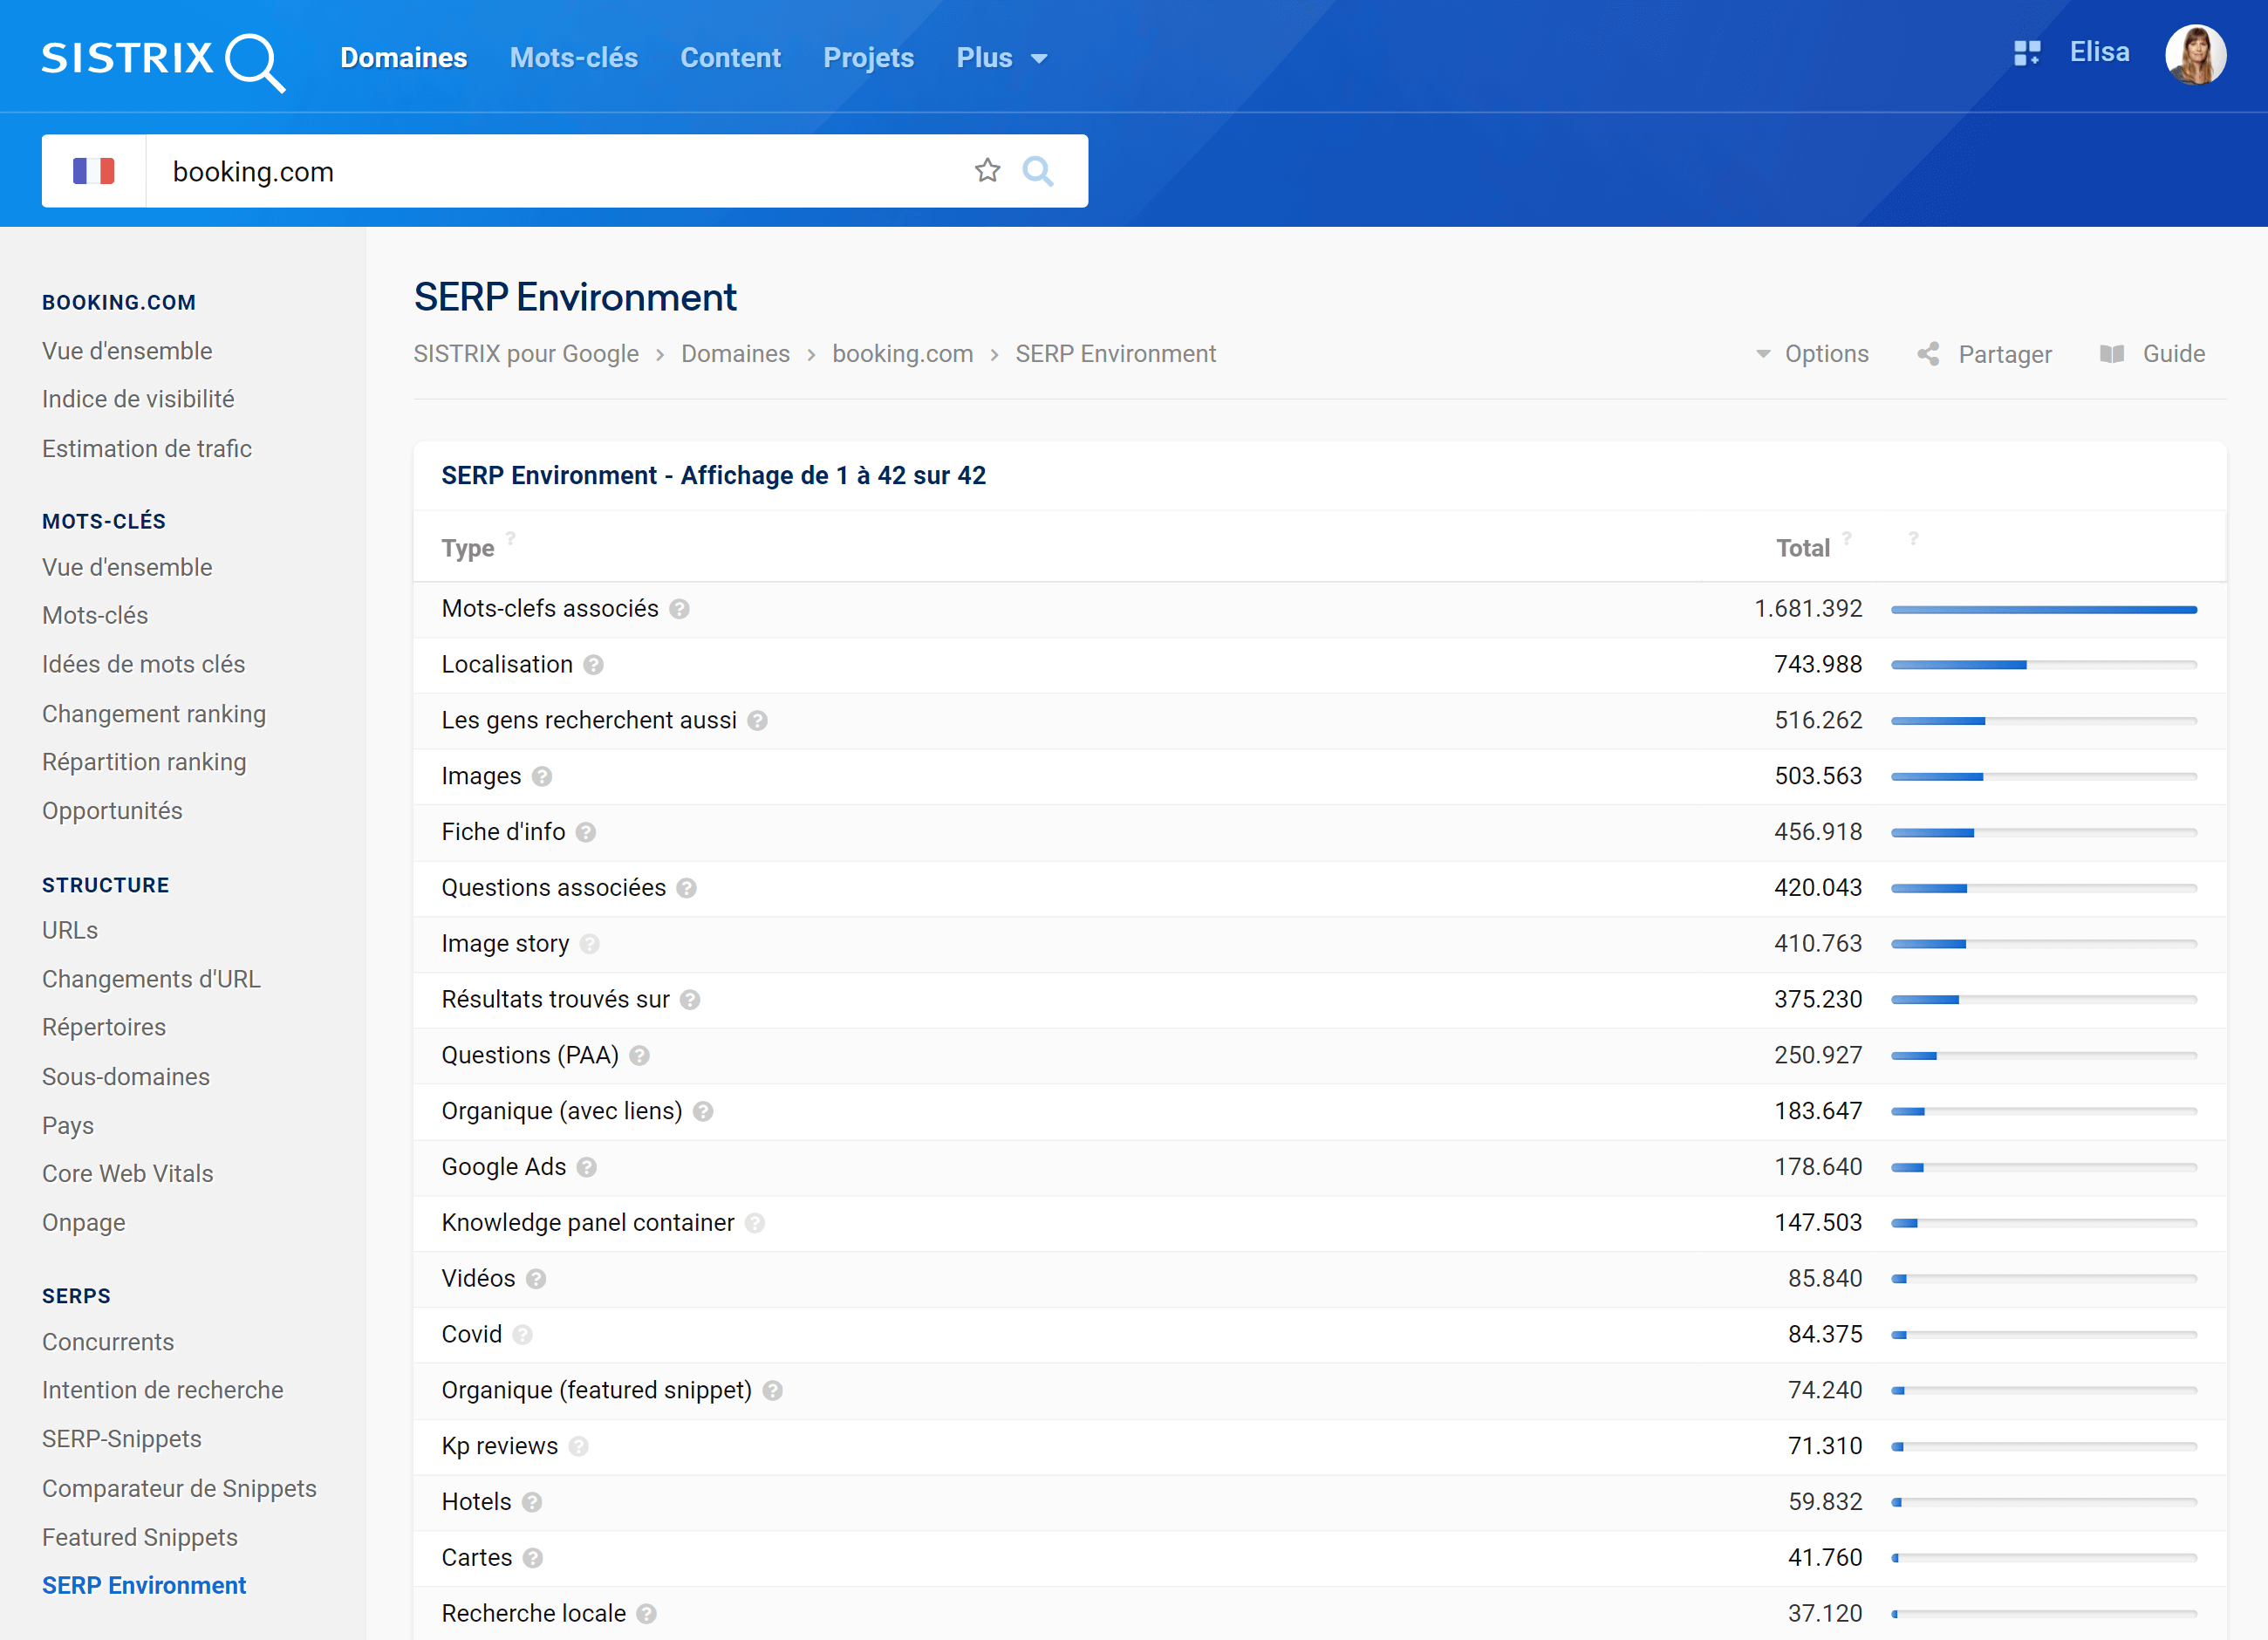2268x1640 pixels.
Task: Open Core Web Vitals in sidebar
Action: (128, 1173)
